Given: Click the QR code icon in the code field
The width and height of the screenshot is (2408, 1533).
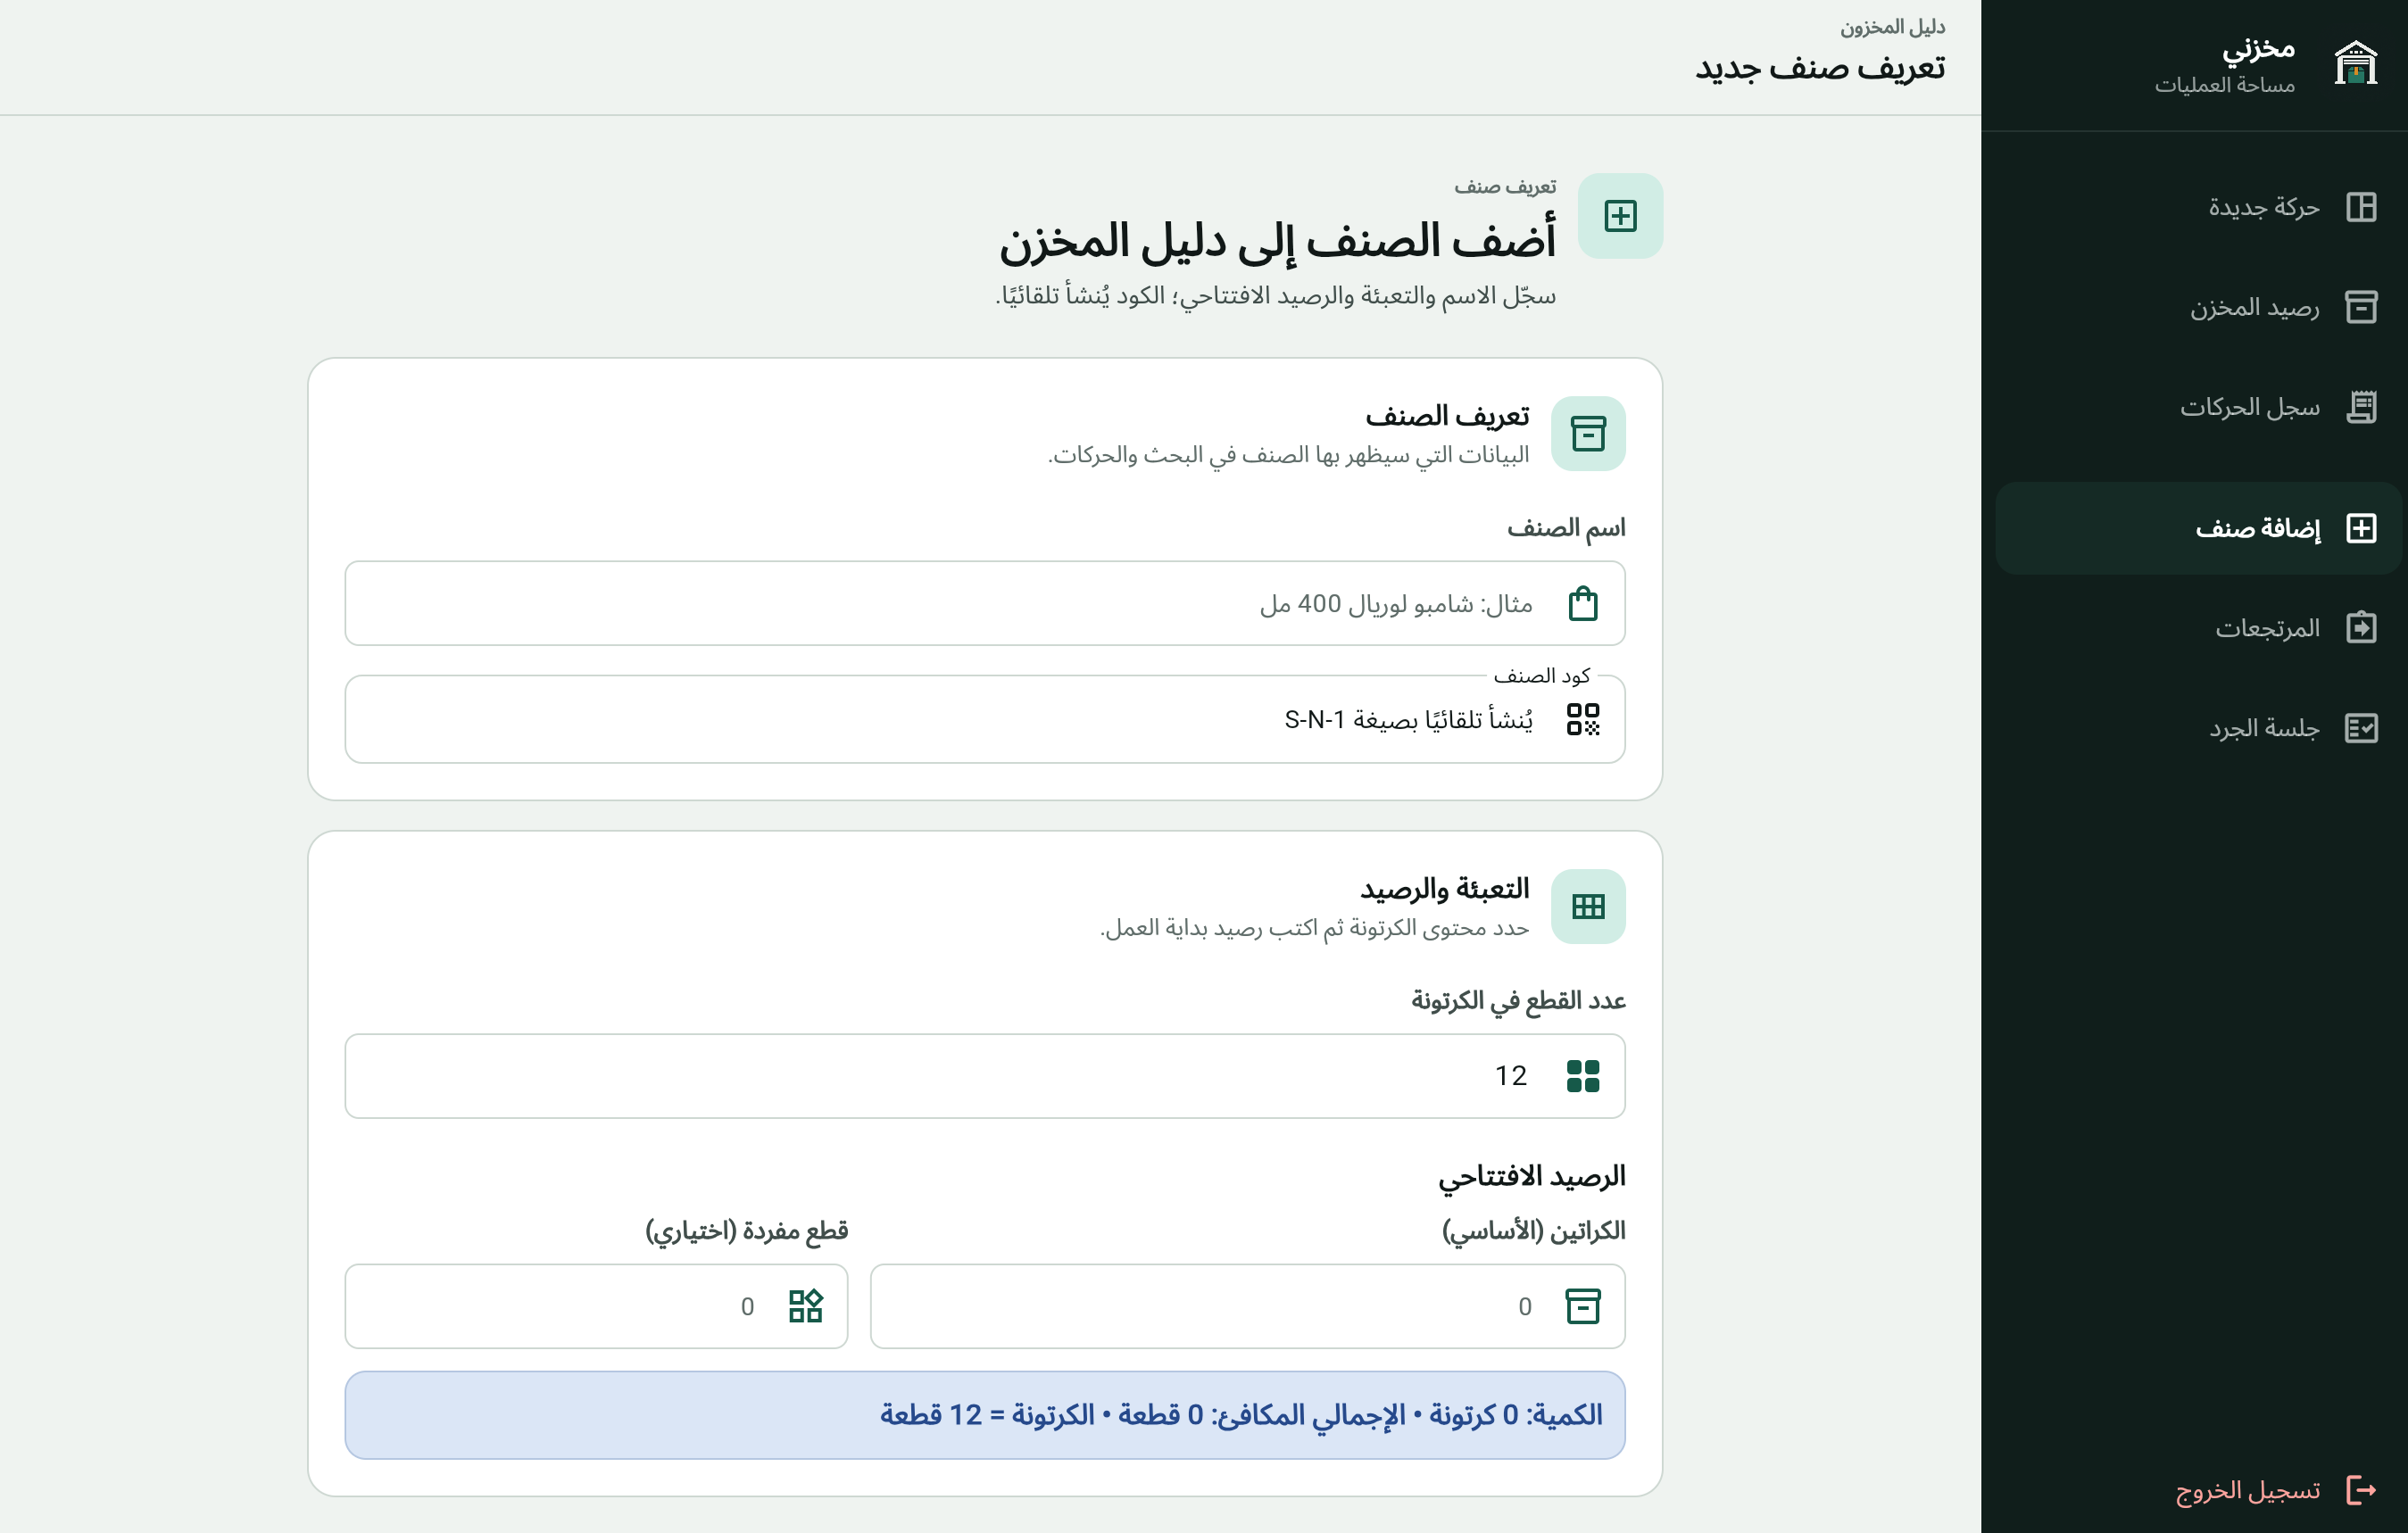Looking at the screenshot, I should pos(1583,719).
